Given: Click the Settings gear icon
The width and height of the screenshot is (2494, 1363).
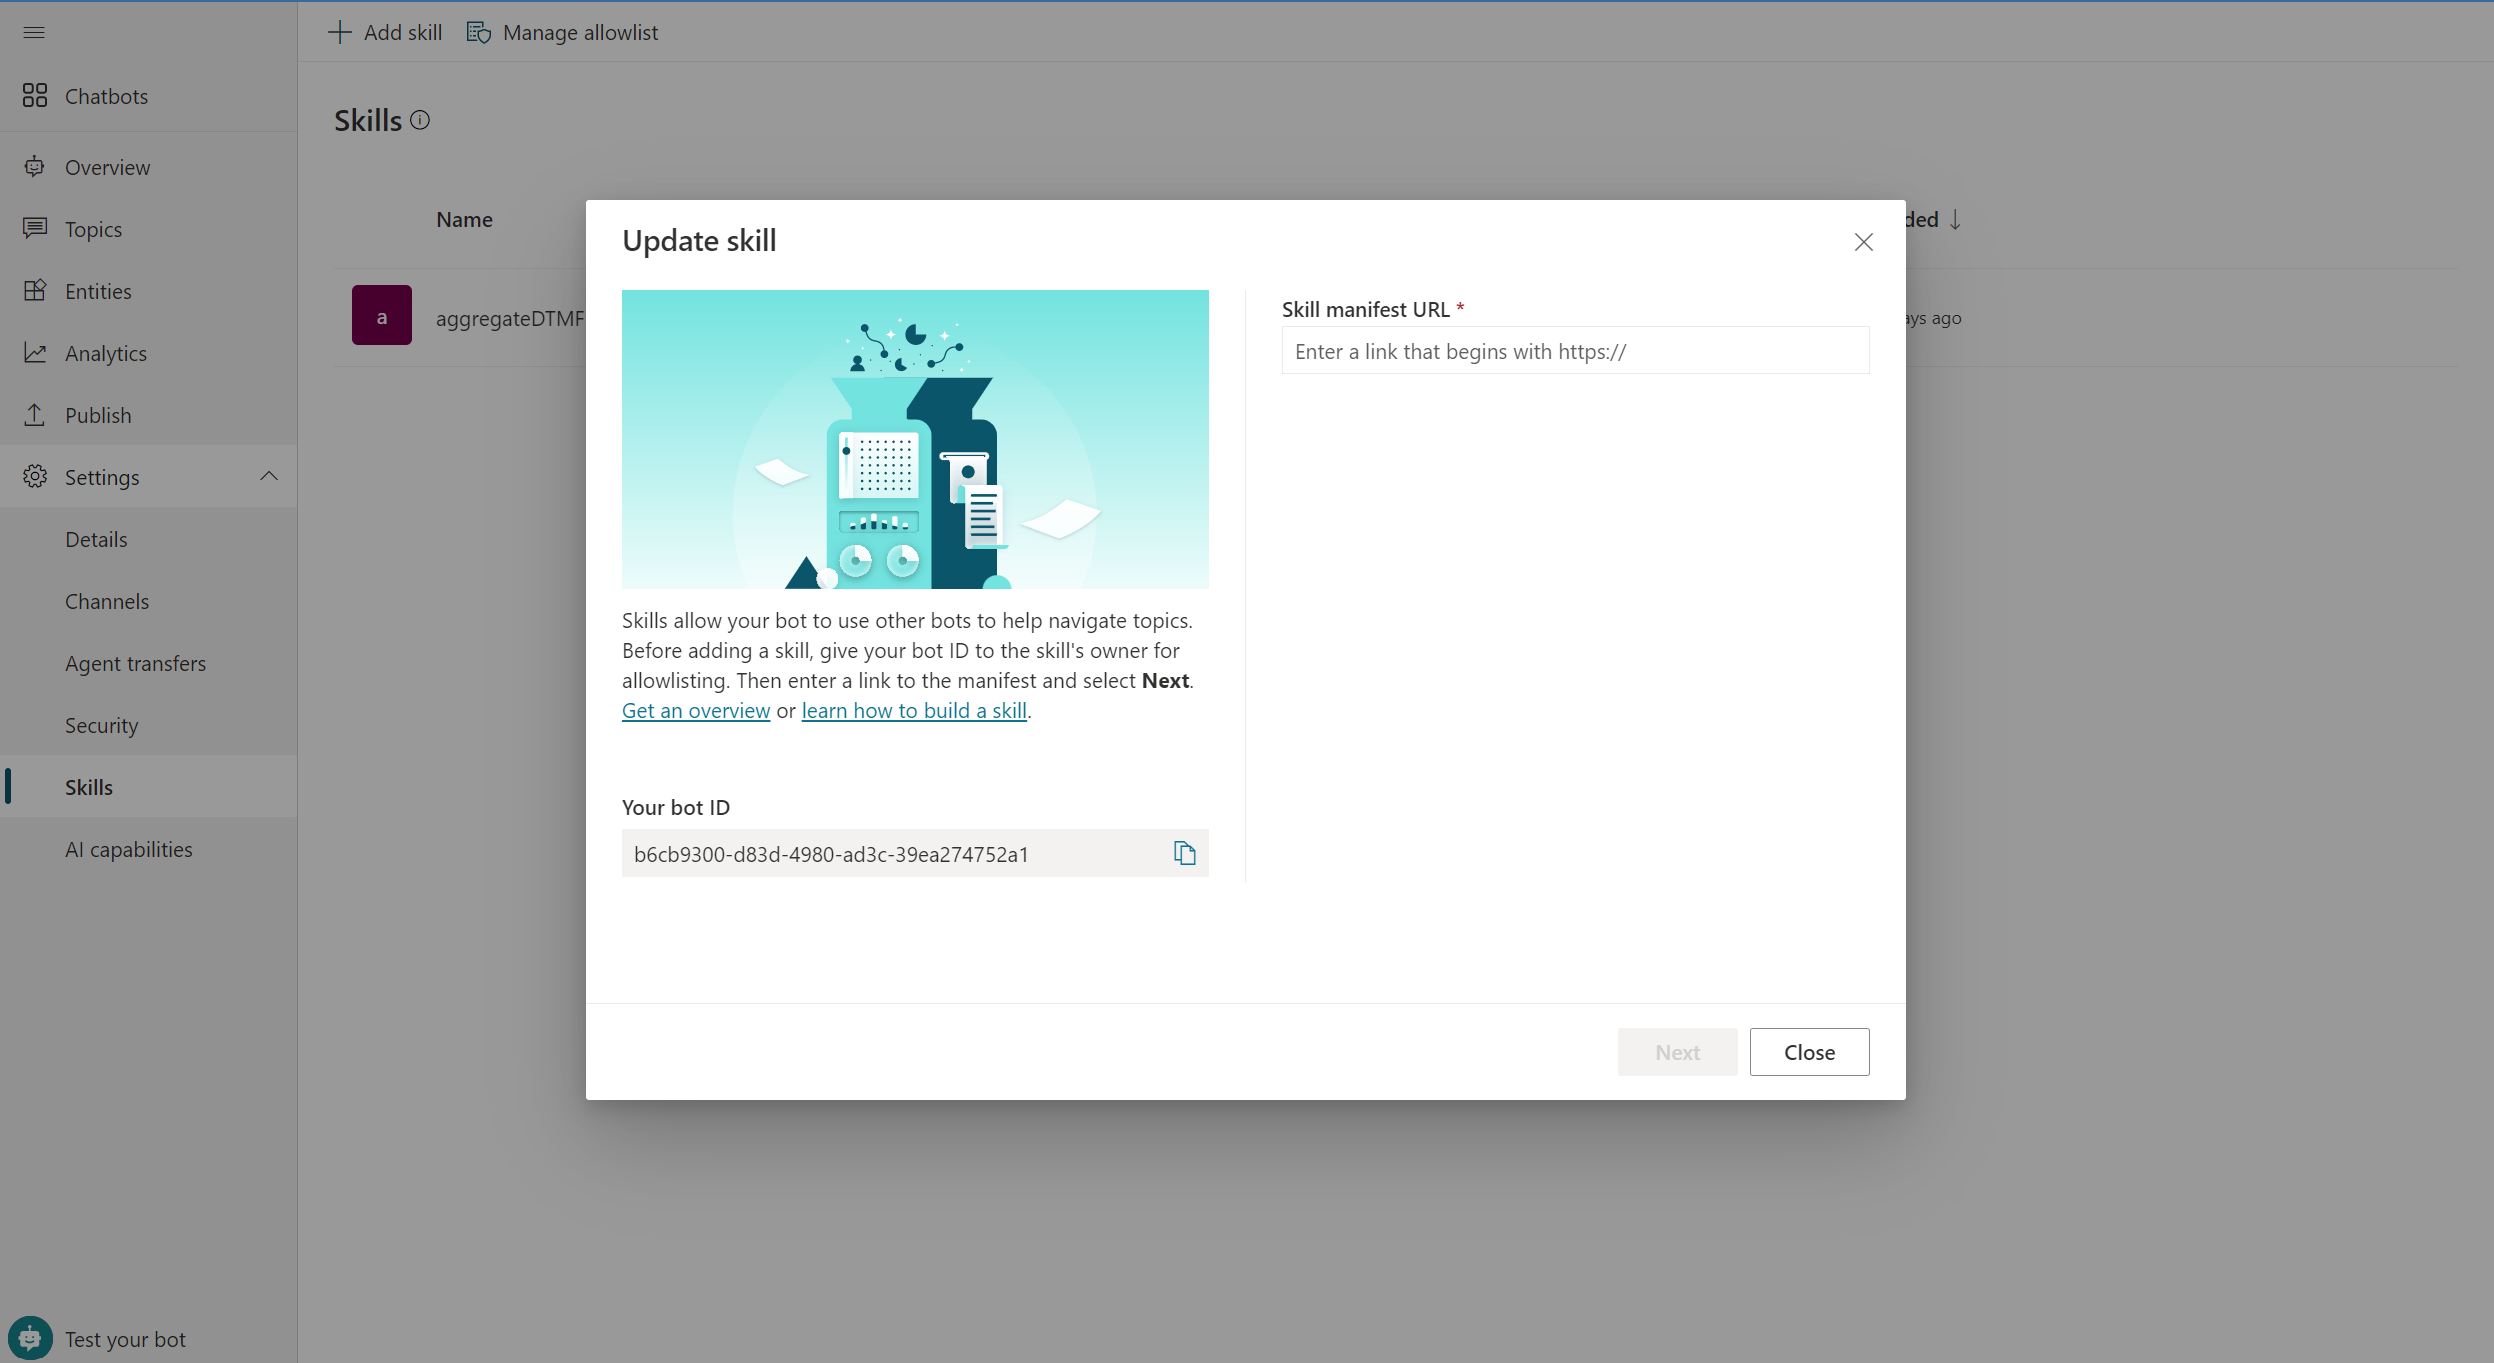Looking at the screenshot, I should pos(35,476).
